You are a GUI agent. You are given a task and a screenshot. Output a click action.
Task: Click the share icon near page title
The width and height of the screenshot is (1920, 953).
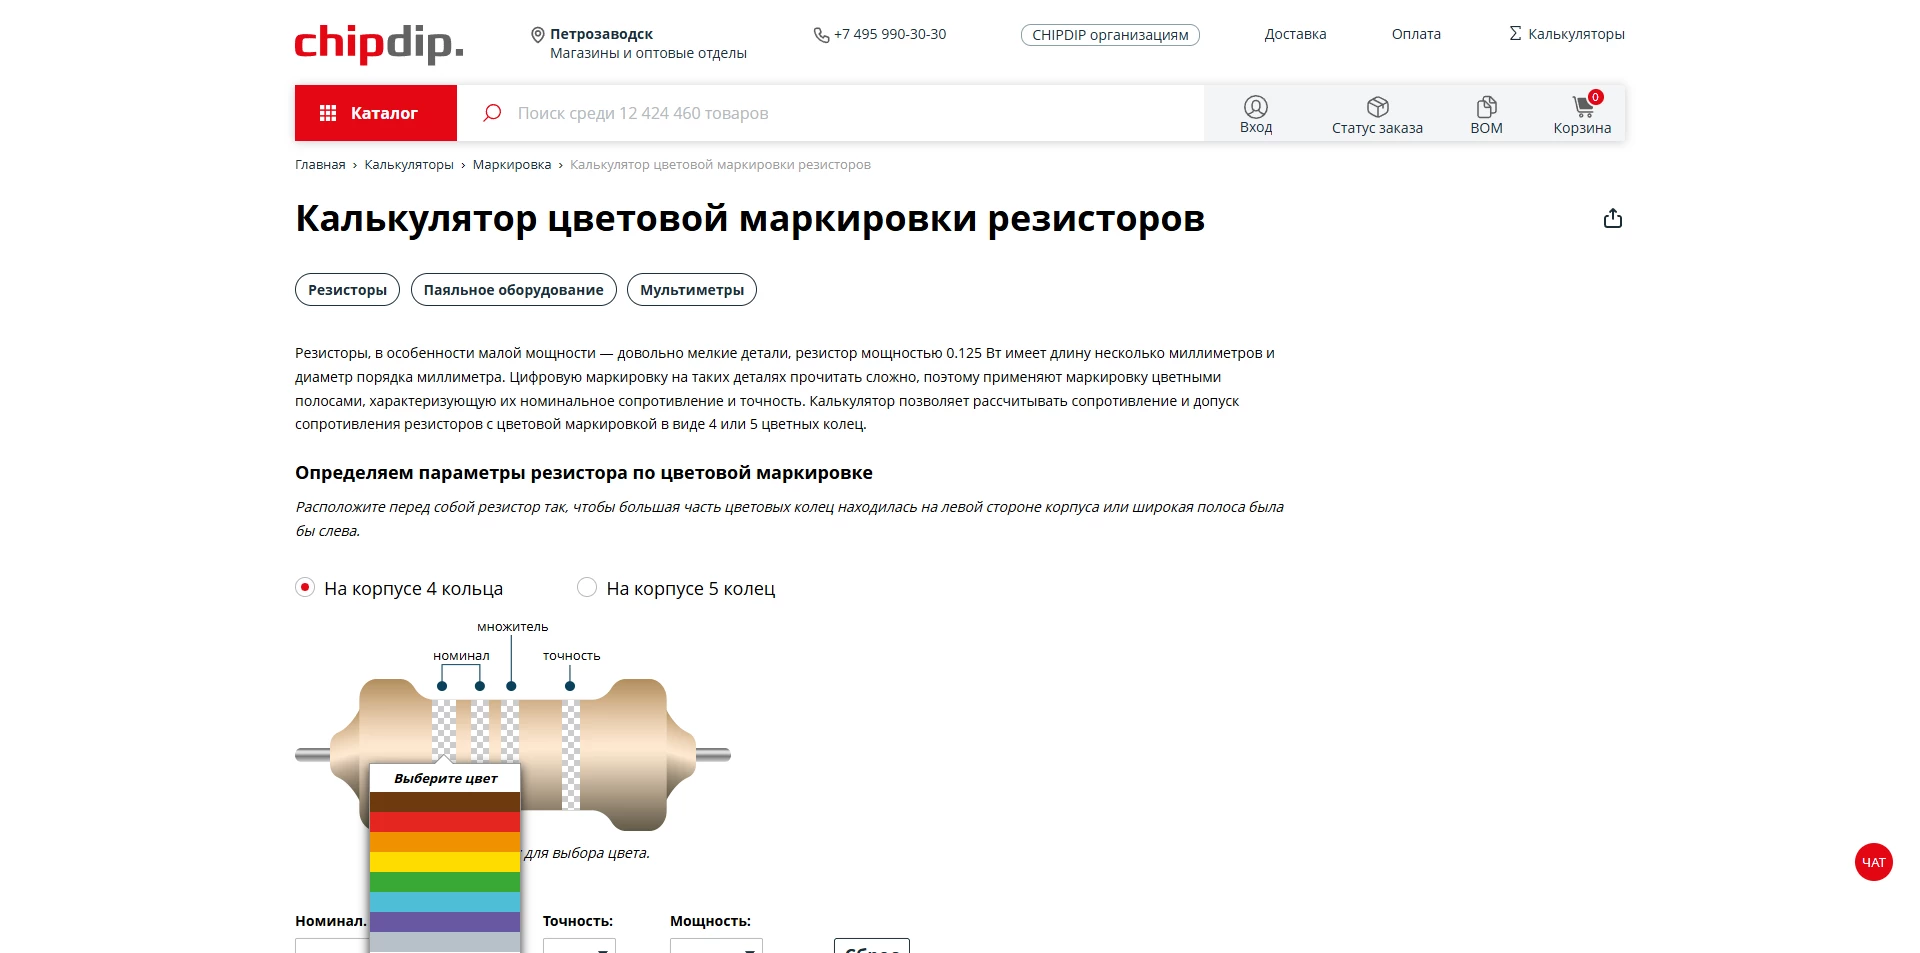coord(1612,217)
